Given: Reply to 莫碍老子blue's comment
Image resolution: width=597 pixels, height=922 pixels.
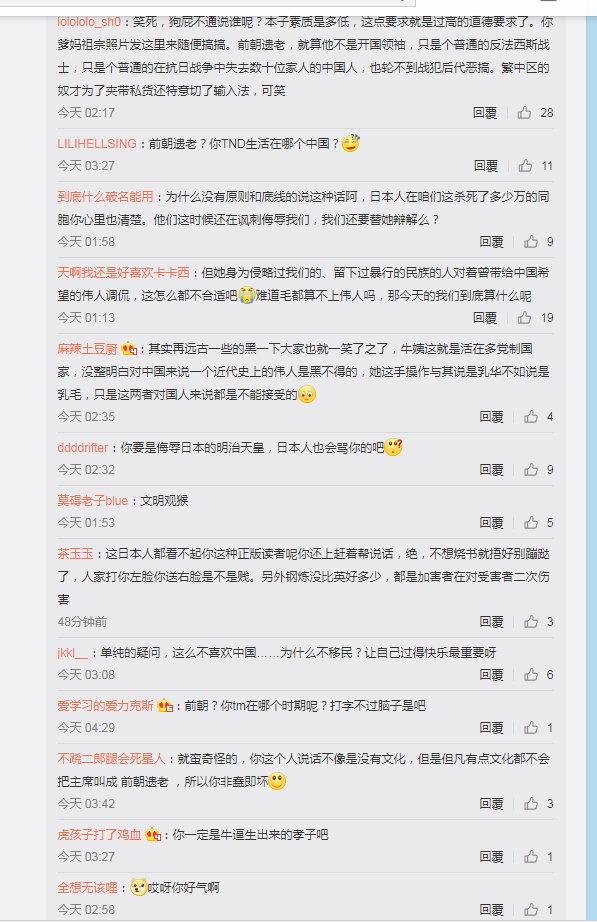Looking at the screenshot, I should (491, 522).
